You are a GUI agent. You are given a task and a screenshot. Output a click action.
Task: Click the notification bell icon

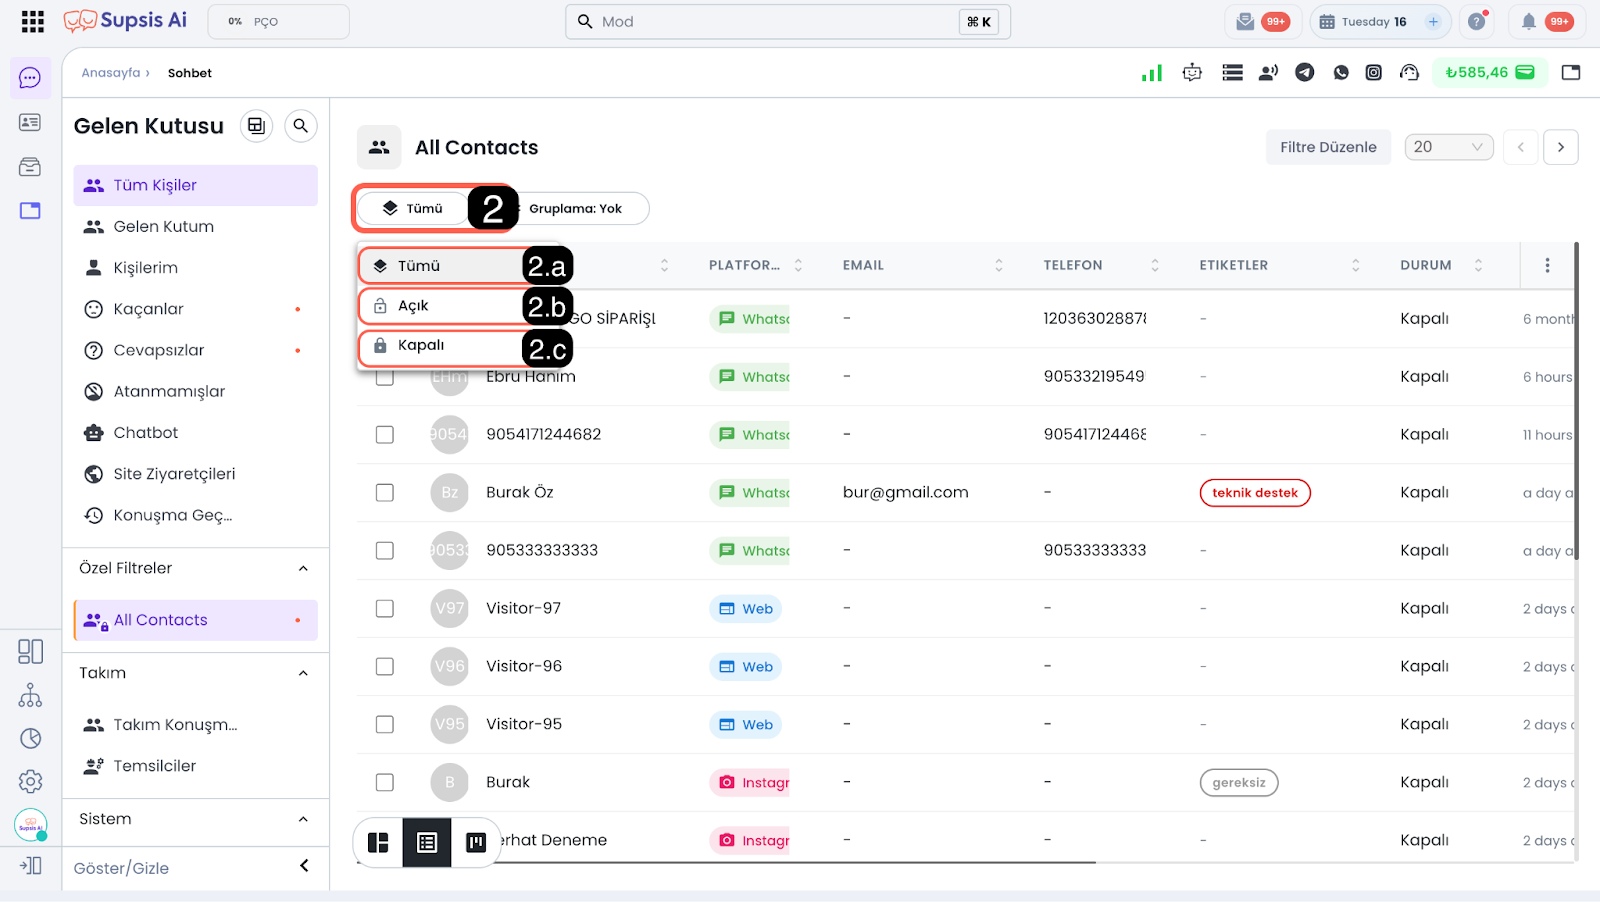click(x=1528, y=21)
